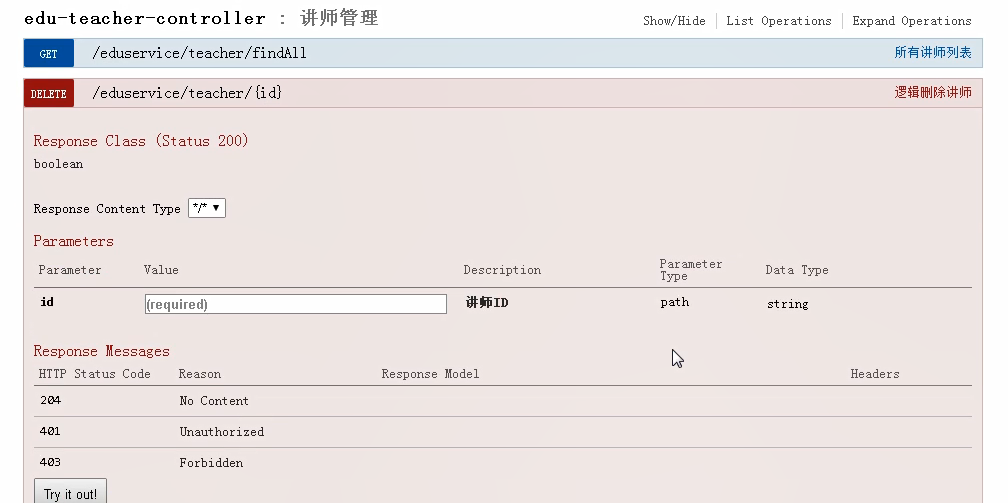
Task: Click the string data type value
Action: [788, 304]
